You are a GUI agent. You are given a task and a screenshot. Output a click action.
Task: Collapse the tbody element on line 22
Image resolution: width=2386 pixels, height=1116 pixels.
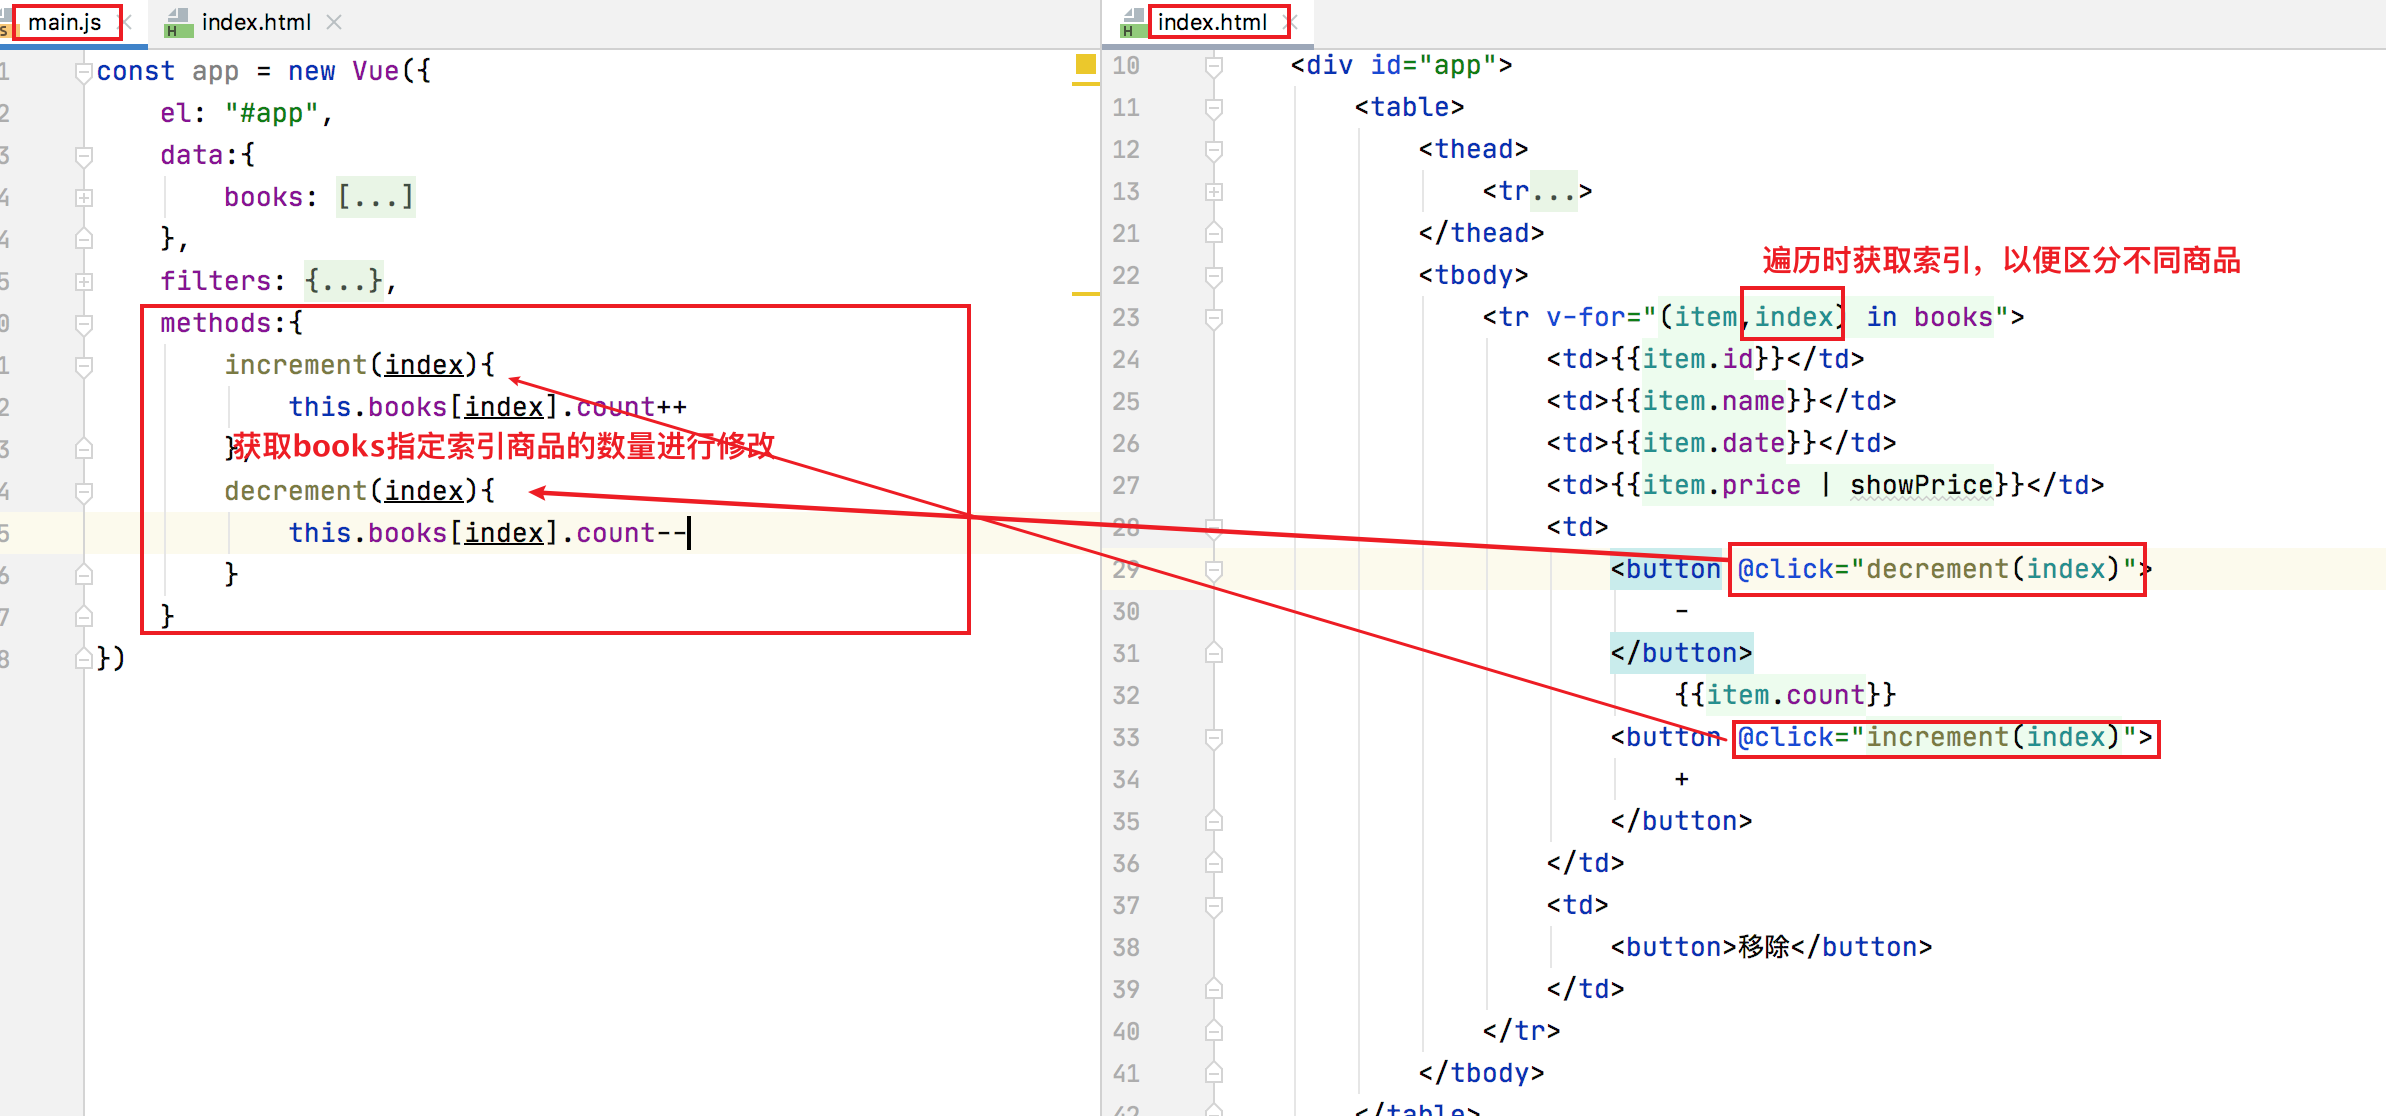[x=1214, y=275]
